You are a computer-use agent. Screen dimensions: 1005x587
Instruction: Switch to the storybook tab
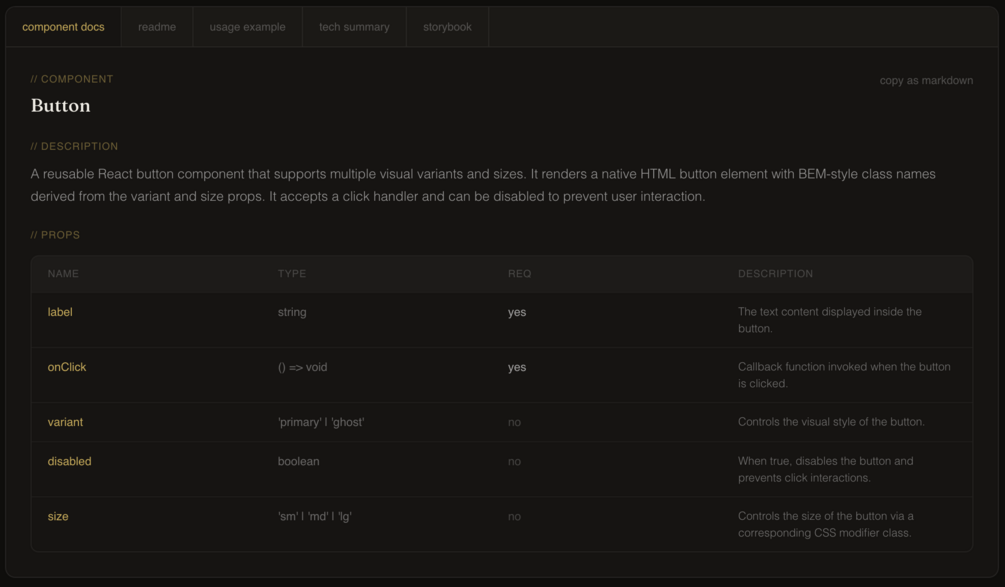click(x=447, y=27)
